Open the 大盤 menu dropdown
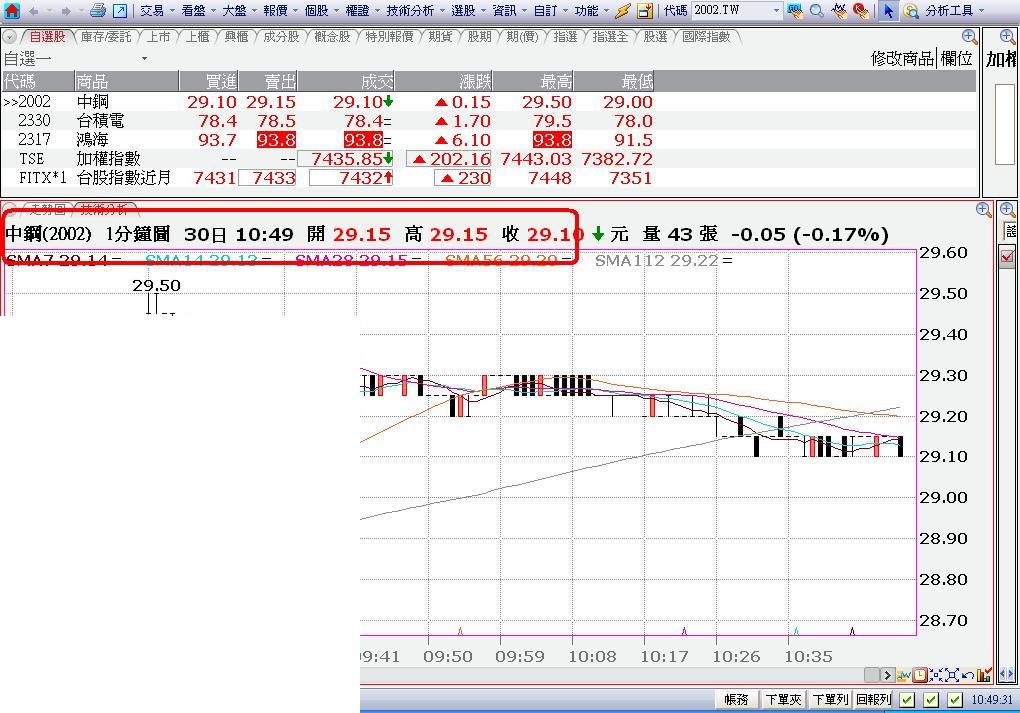Screen dimensions: 1020x713 239,11
